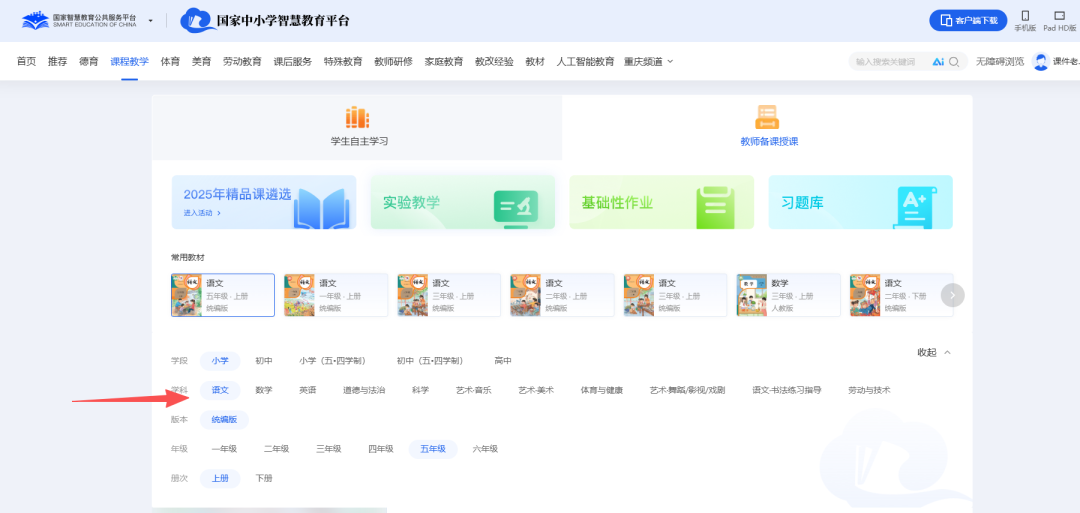Select 小学 school stage option
1080x513 pixels.
coord(220,361)
